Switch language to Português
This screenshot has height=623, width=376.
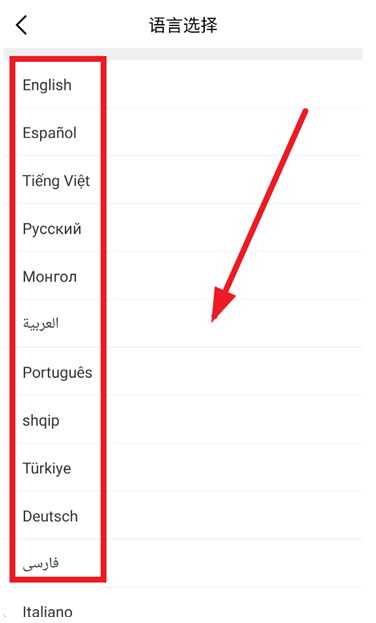click(x=183, y=372)
